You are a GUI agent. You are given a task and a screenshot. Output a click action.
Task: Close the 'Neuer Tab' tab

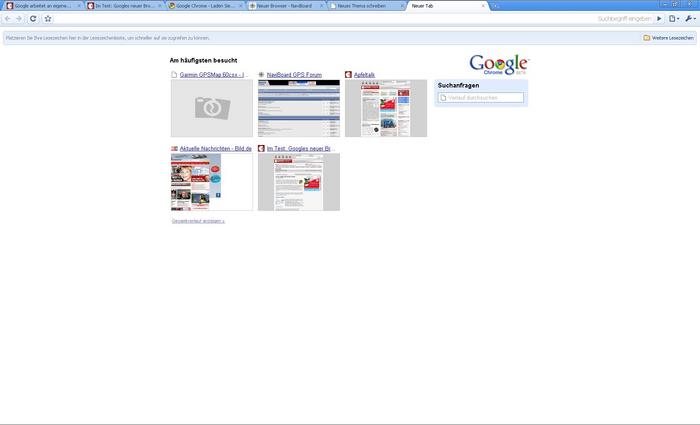(x=483, y=6)
